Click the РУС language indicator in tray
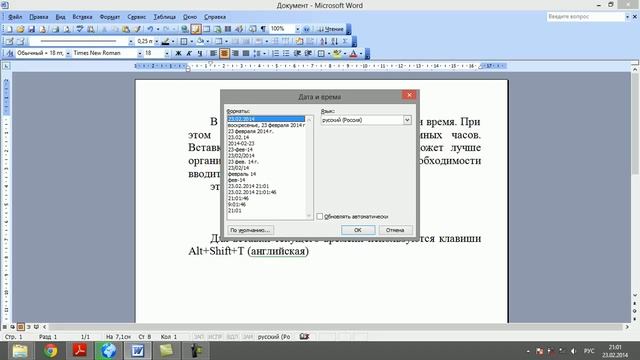 click(x=589, y=351)
